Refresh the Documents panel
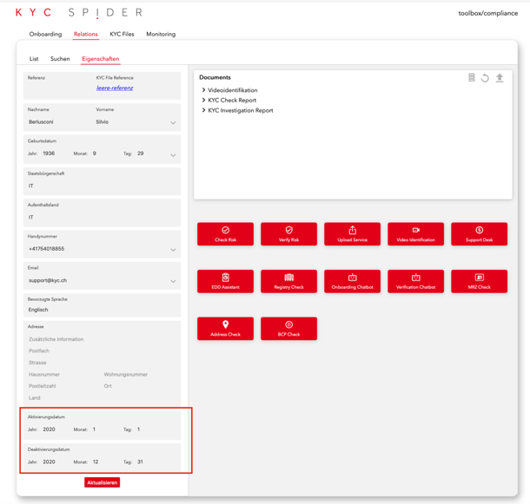Screen dimensions: 530x504 click(x=485, y=78)
